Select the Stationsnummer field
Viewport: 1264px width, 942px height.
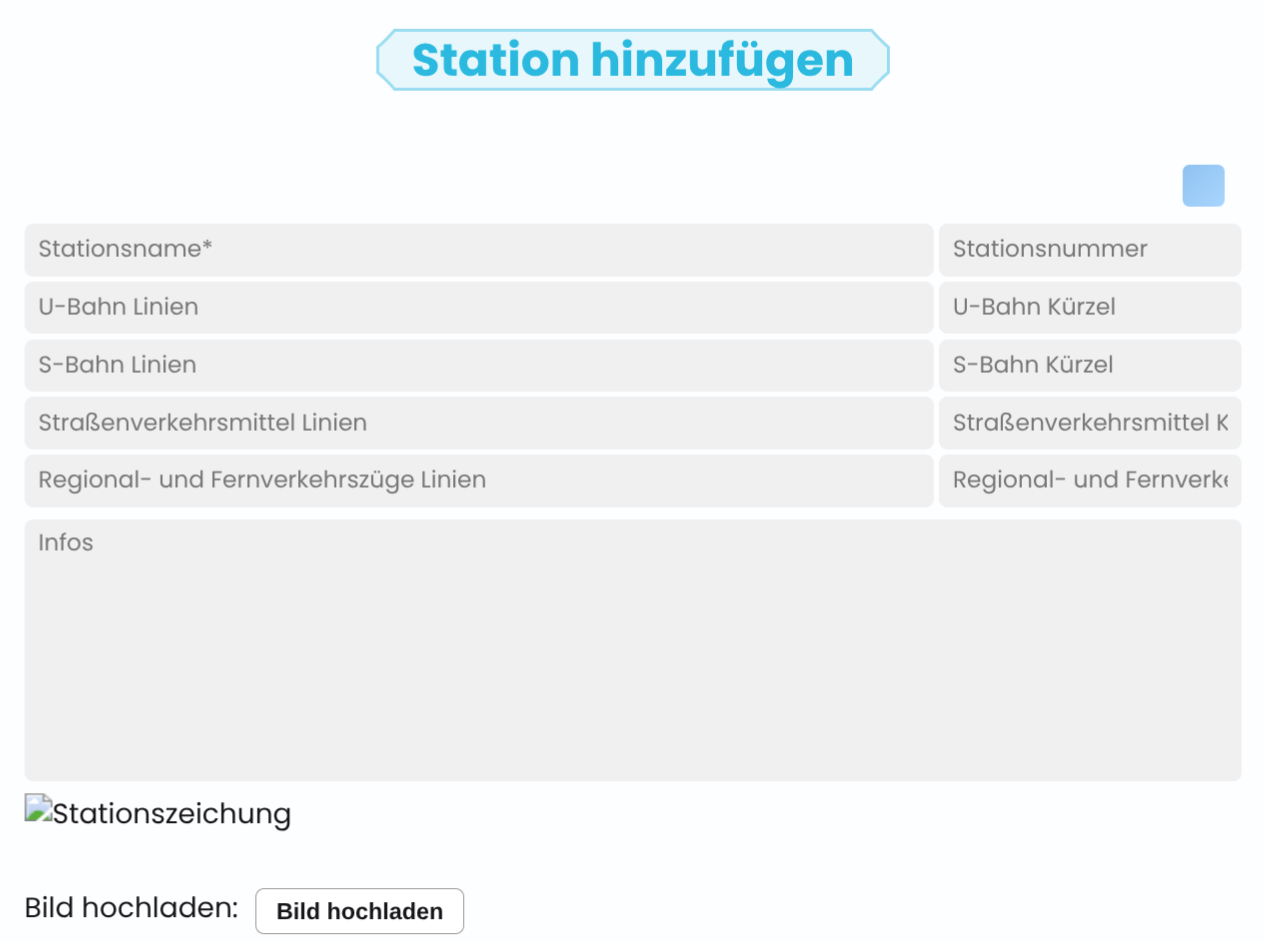click(1089, 250)
